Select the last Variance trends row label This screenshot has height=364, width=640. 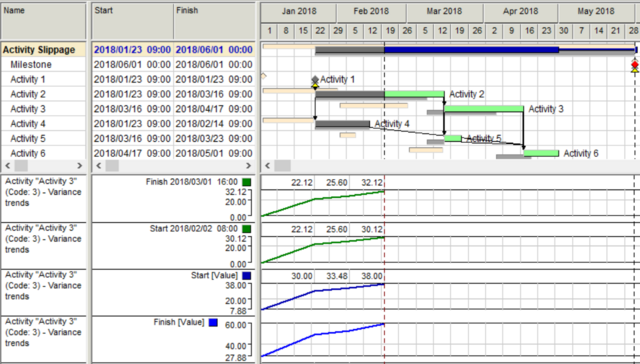click(43, 332)
